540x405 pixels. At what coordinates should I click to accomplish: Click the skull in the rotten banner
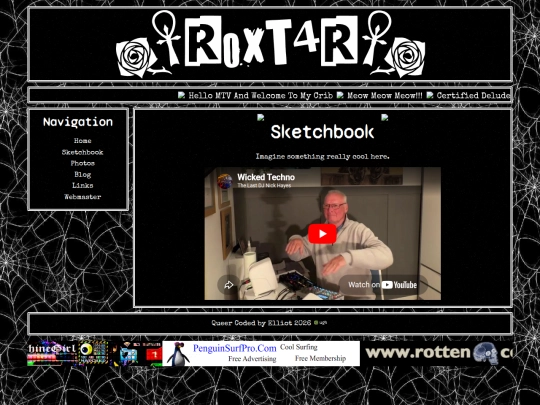tap(485, 353)
